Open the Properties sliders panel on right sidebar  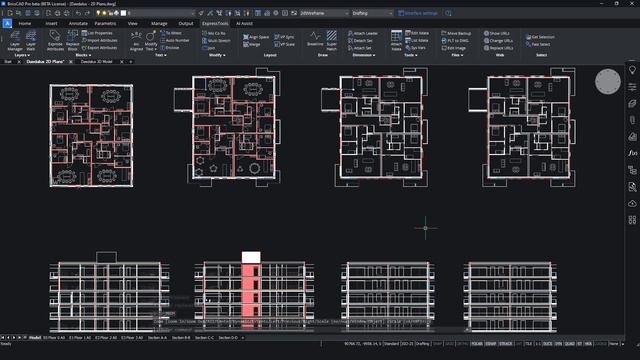coord(632,87)
